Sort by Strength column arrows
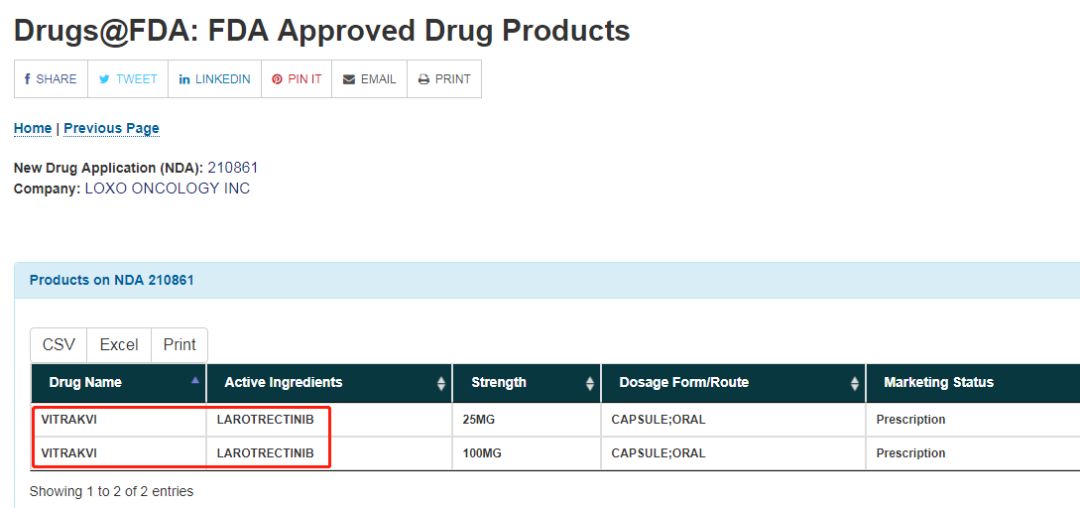This screenshot has width=1080, height=508. (590, 384)
